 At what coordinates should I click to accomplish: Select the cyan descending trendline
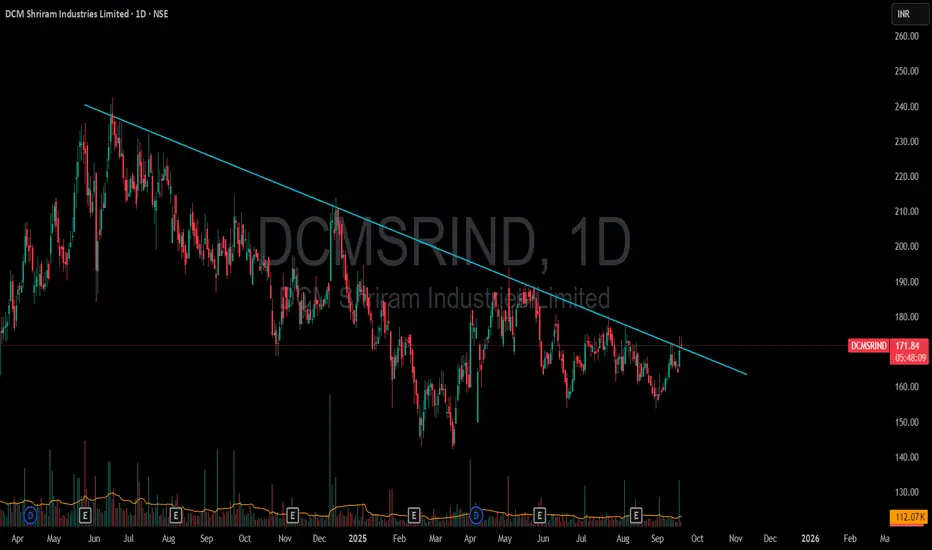click(416, 240)
